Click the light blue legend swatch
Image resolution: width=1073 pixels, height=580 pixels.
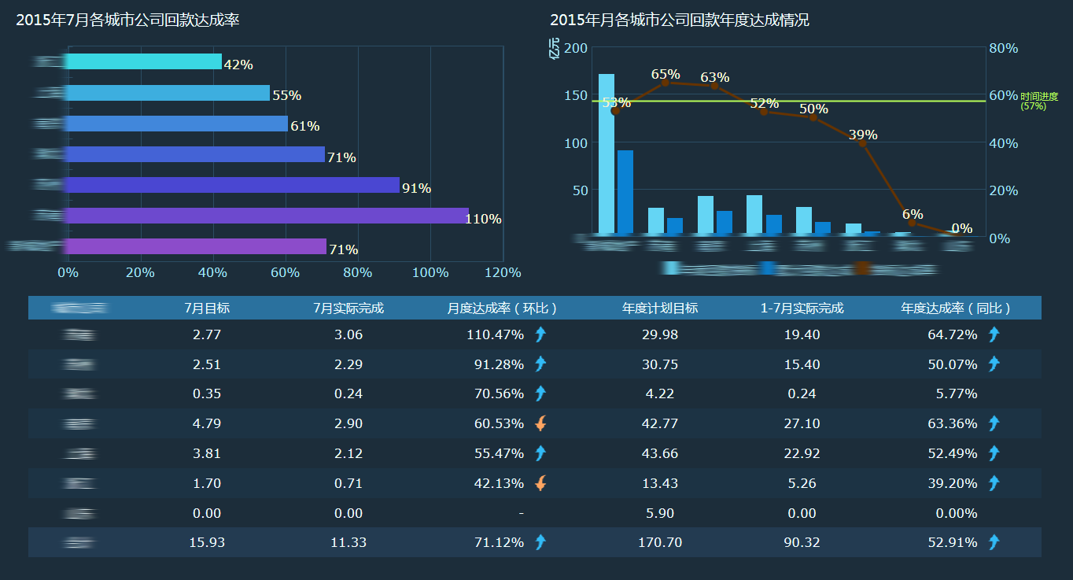click(x=671, y=268)
